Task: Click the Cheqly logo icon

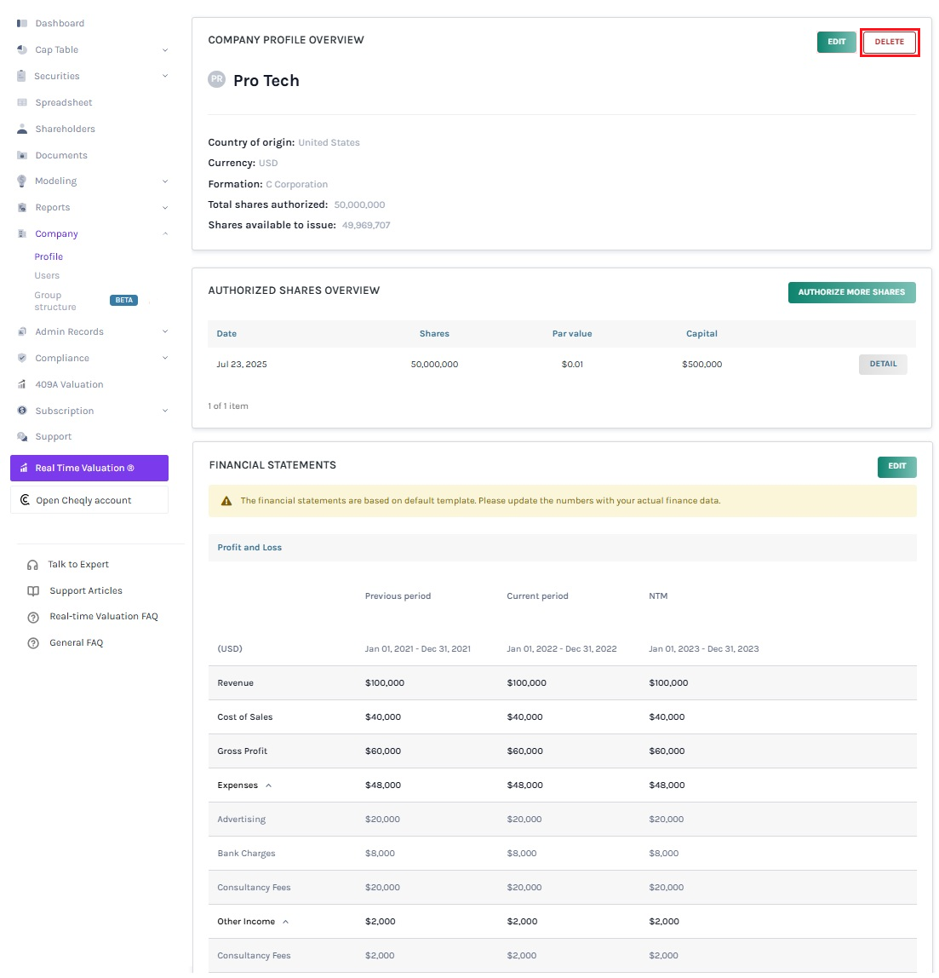Action: click(25, 500)
